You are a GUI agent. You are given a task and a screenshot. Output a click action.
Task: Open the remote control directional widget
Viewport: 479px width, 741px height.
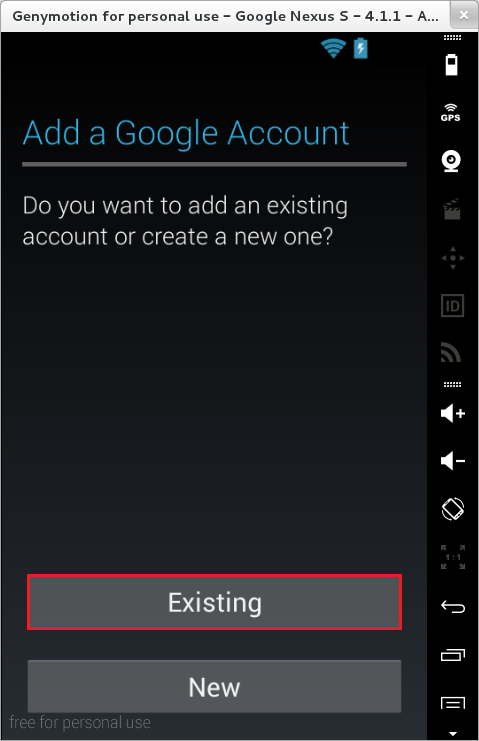(453, 258)
